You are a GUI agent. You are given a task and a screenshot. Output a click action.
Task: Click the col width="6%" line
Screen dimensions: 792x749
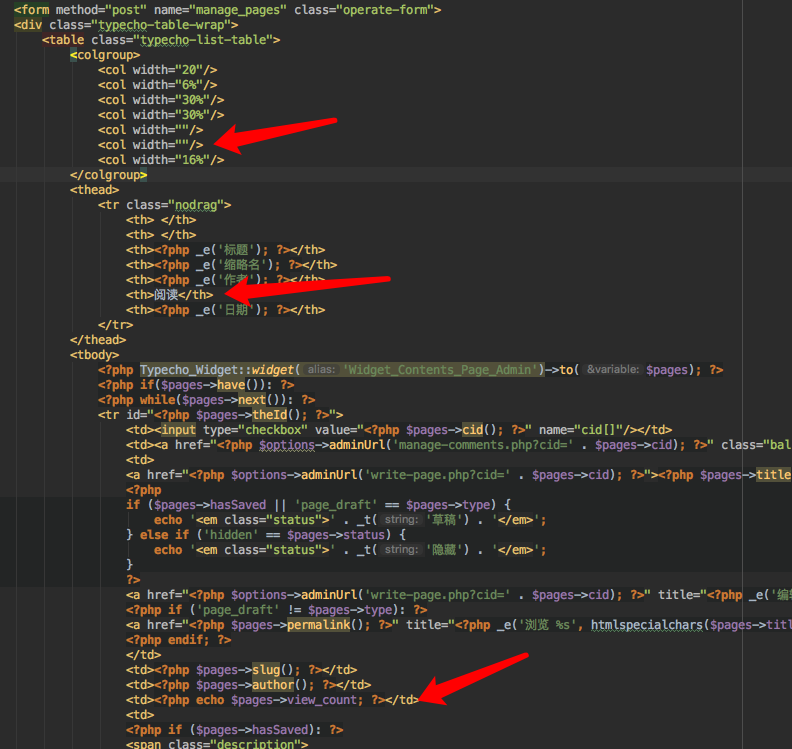(x=157, y=85)
